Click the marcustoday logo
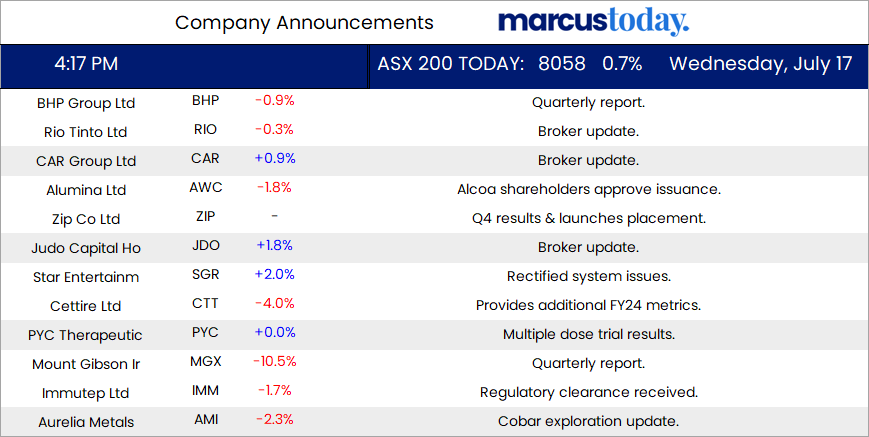The height and width of the screenshot is (437, 869). click(x=593, y=22)
